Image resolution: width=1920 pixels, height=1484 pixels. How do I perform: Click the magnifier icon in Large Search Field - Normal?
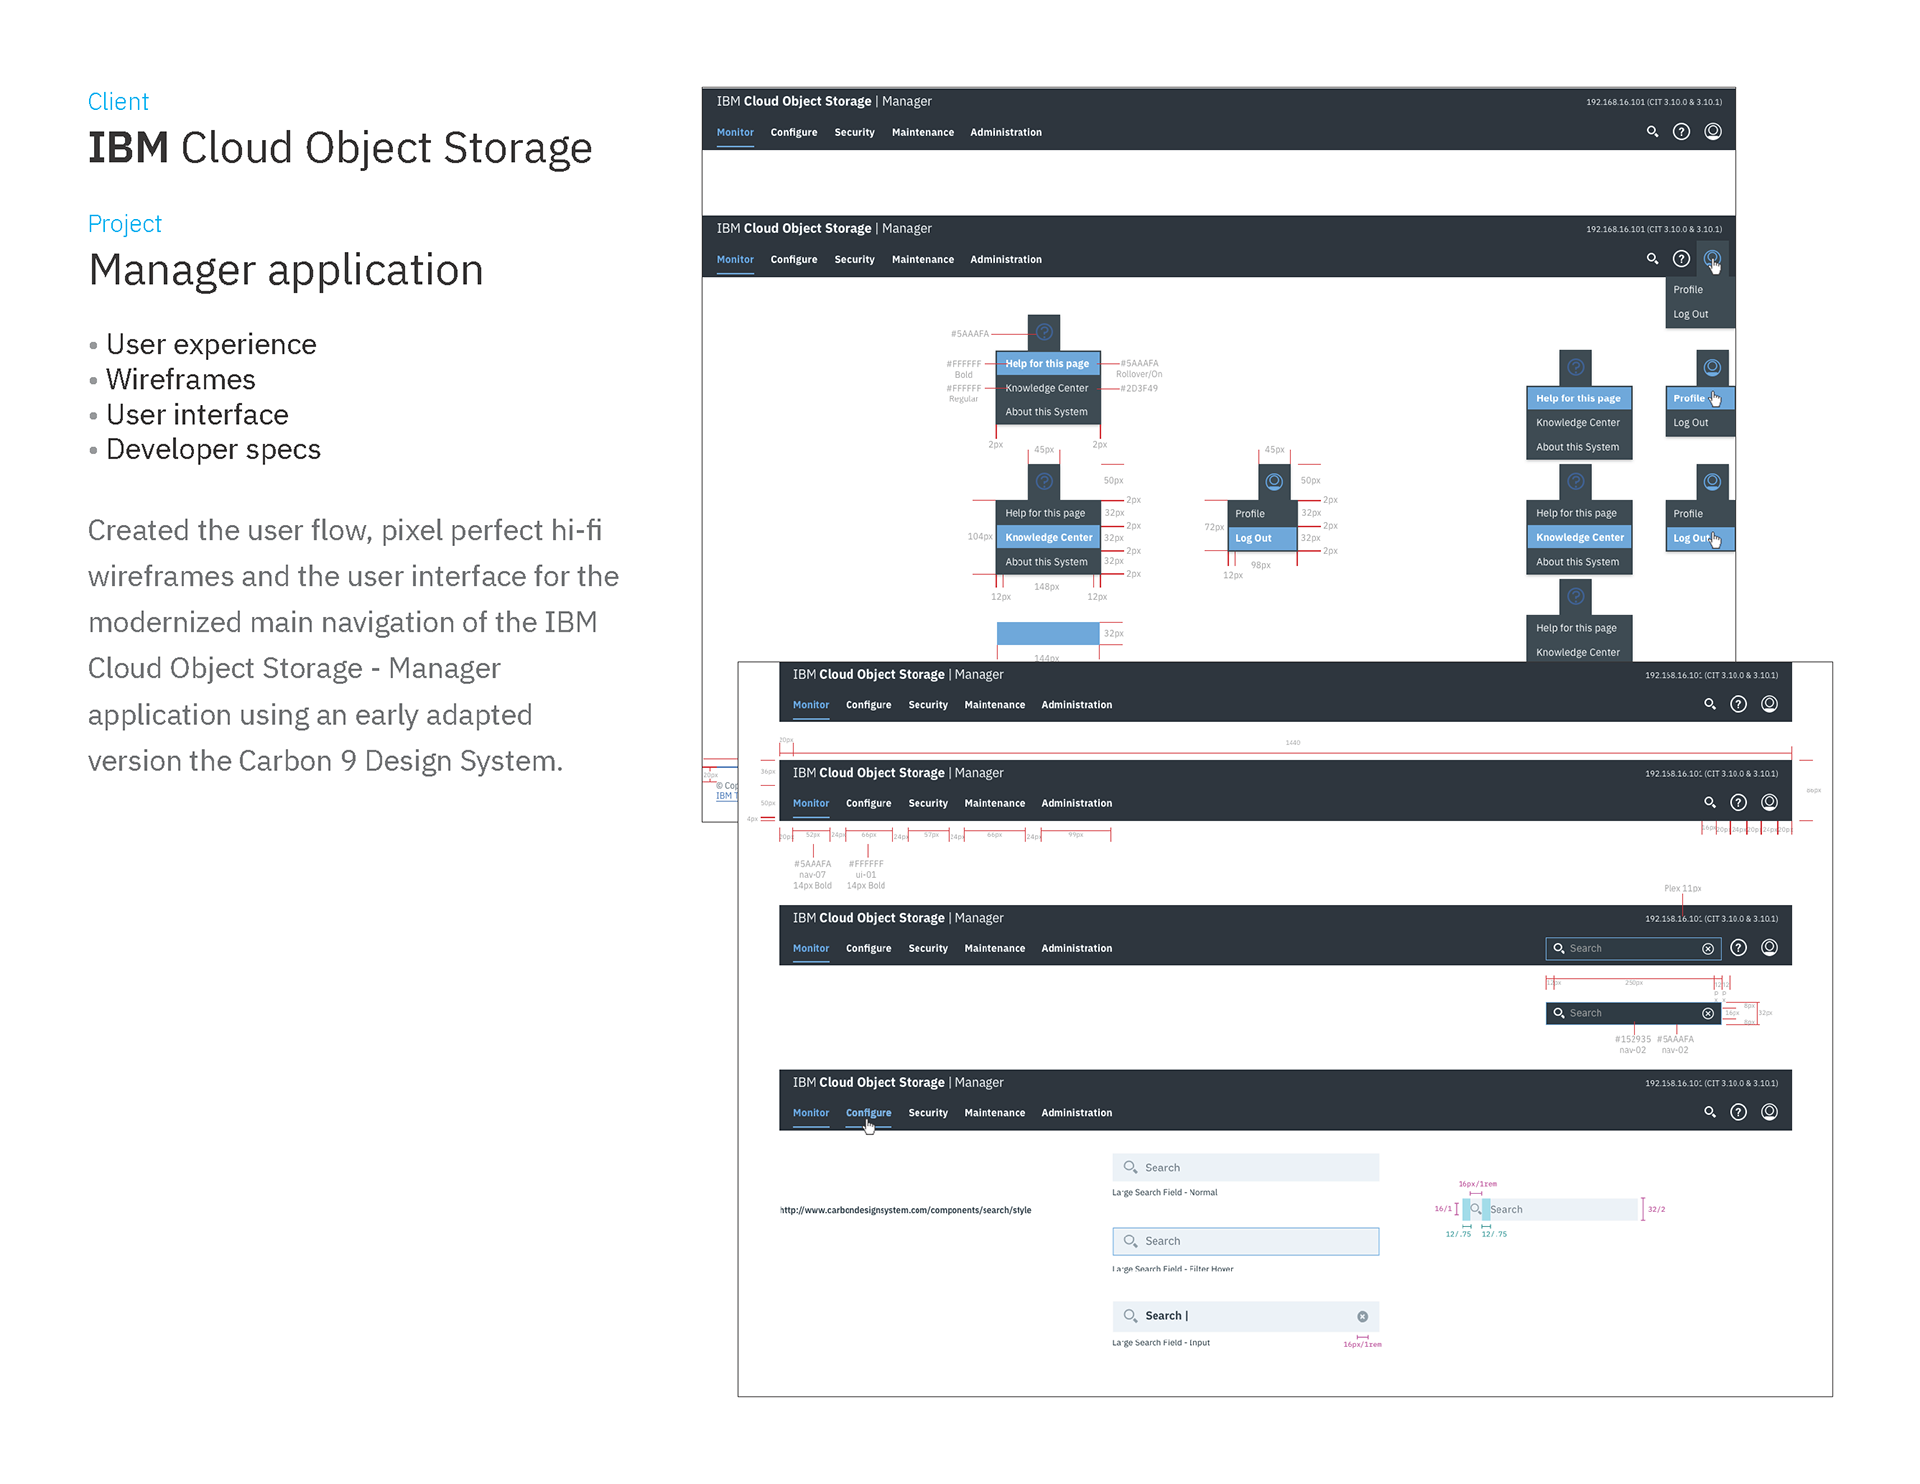click(x=1130, y=1167)
